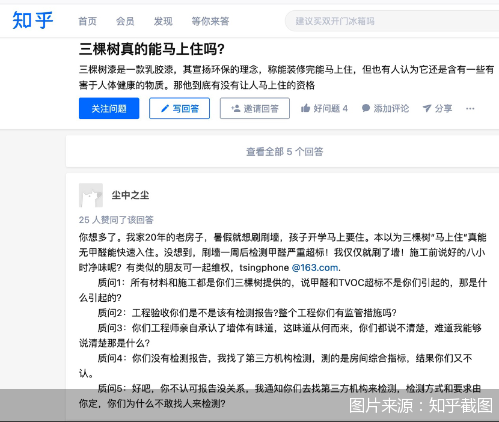Click the @163.com email link
The width and height of the screenshot is (499, 422).
(315, 268)
